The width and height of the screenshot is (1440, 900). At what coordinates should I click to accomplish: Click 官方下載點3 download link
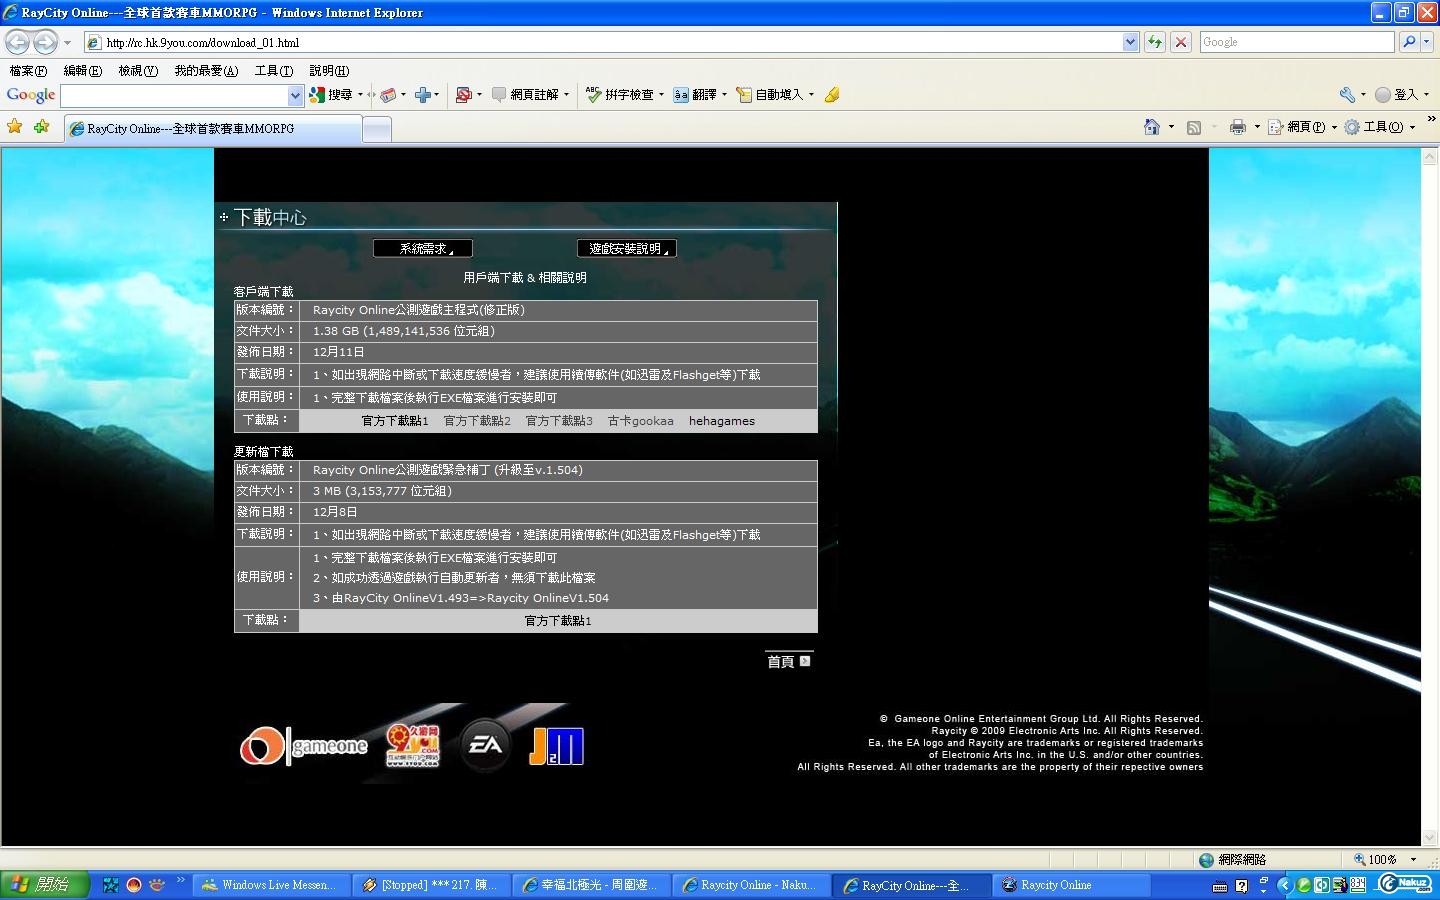(559, 421)
